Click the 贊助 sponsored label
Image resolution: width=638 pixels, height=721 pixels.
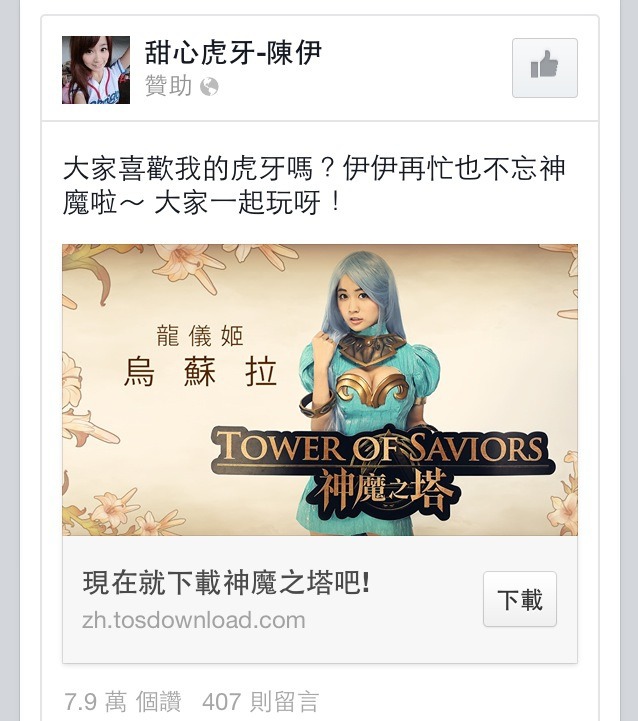(x=168, y=86)
